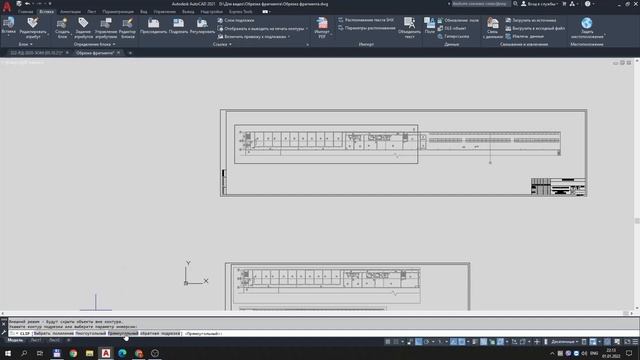The image size is (640, 360).
Task: Click Слои подложки button
Action: click(x=236, y=20)
